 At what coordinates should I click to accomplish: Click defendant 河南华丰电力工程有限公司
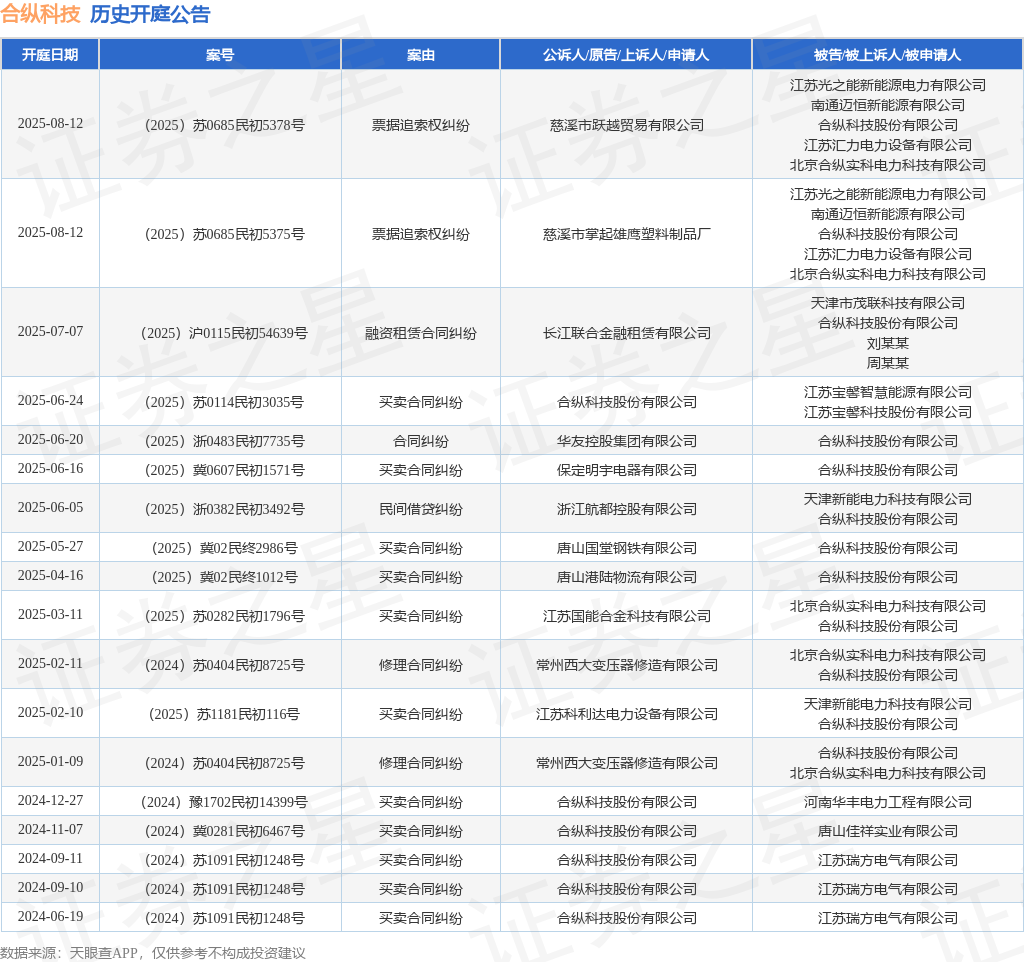point(888,802)
